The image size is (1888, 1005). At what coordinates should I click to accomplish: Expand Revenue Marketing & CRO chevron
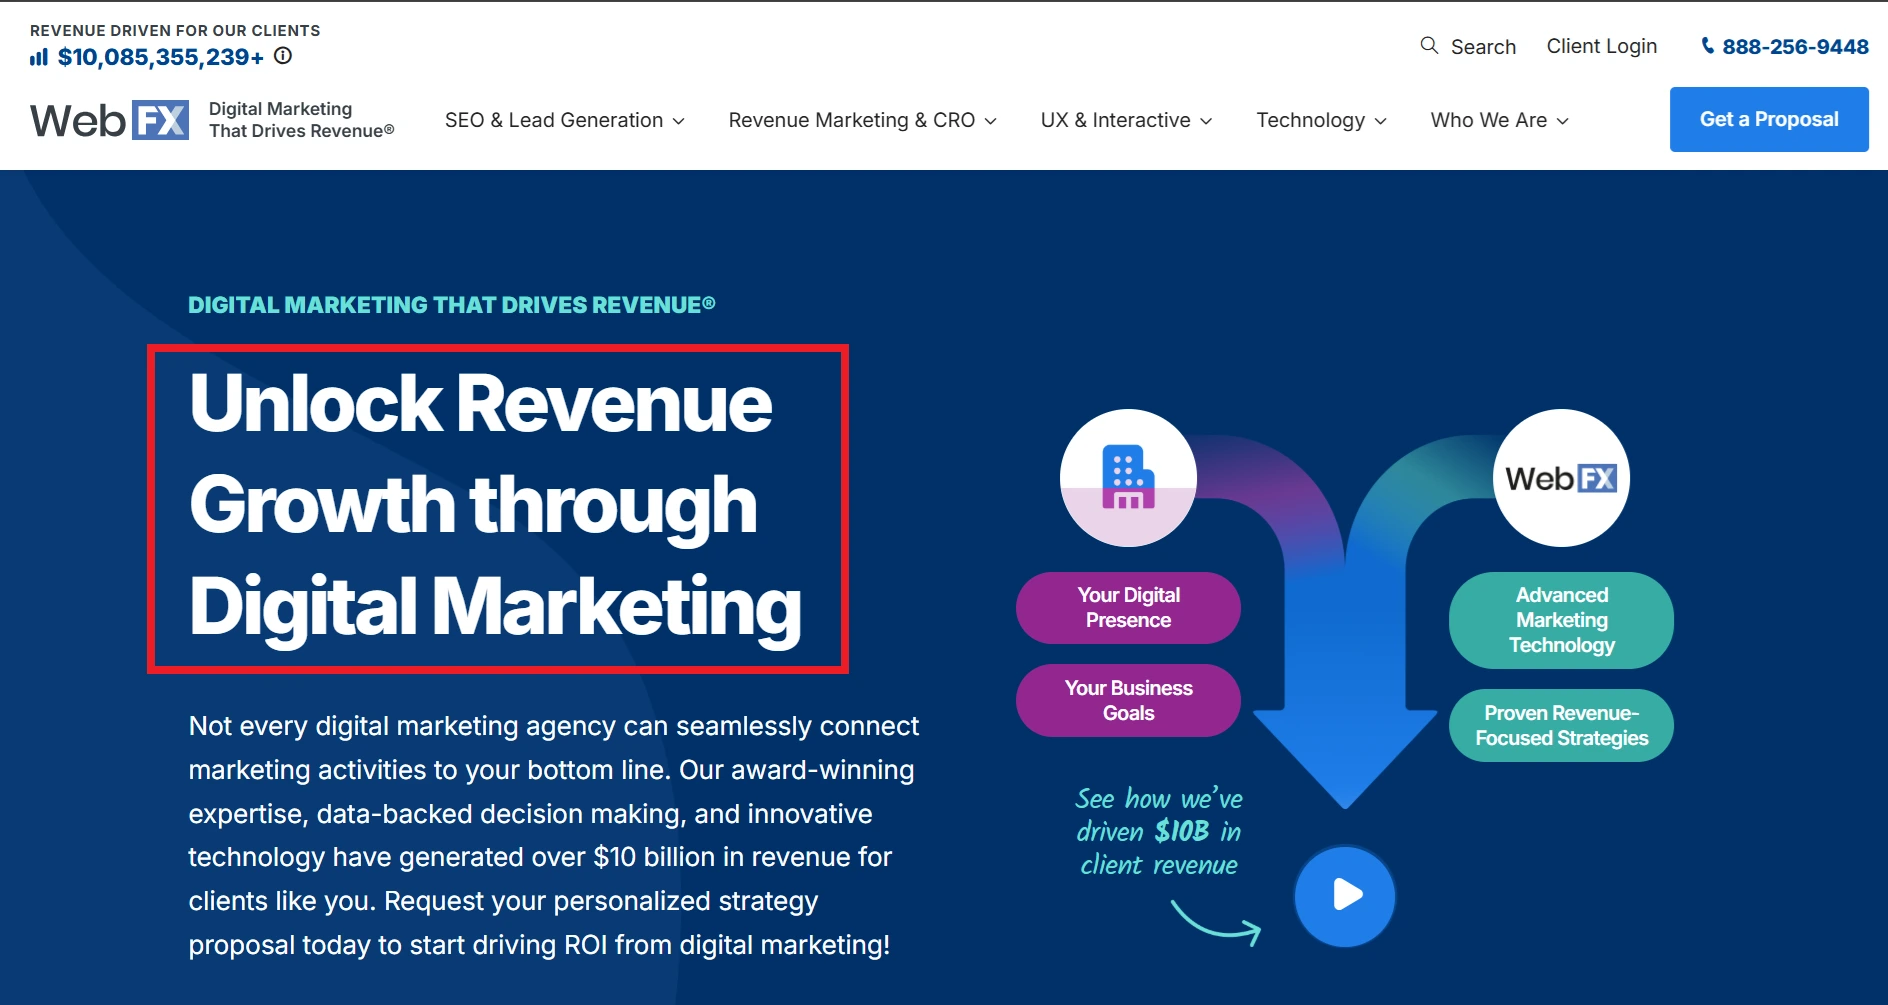pos(990,121)
